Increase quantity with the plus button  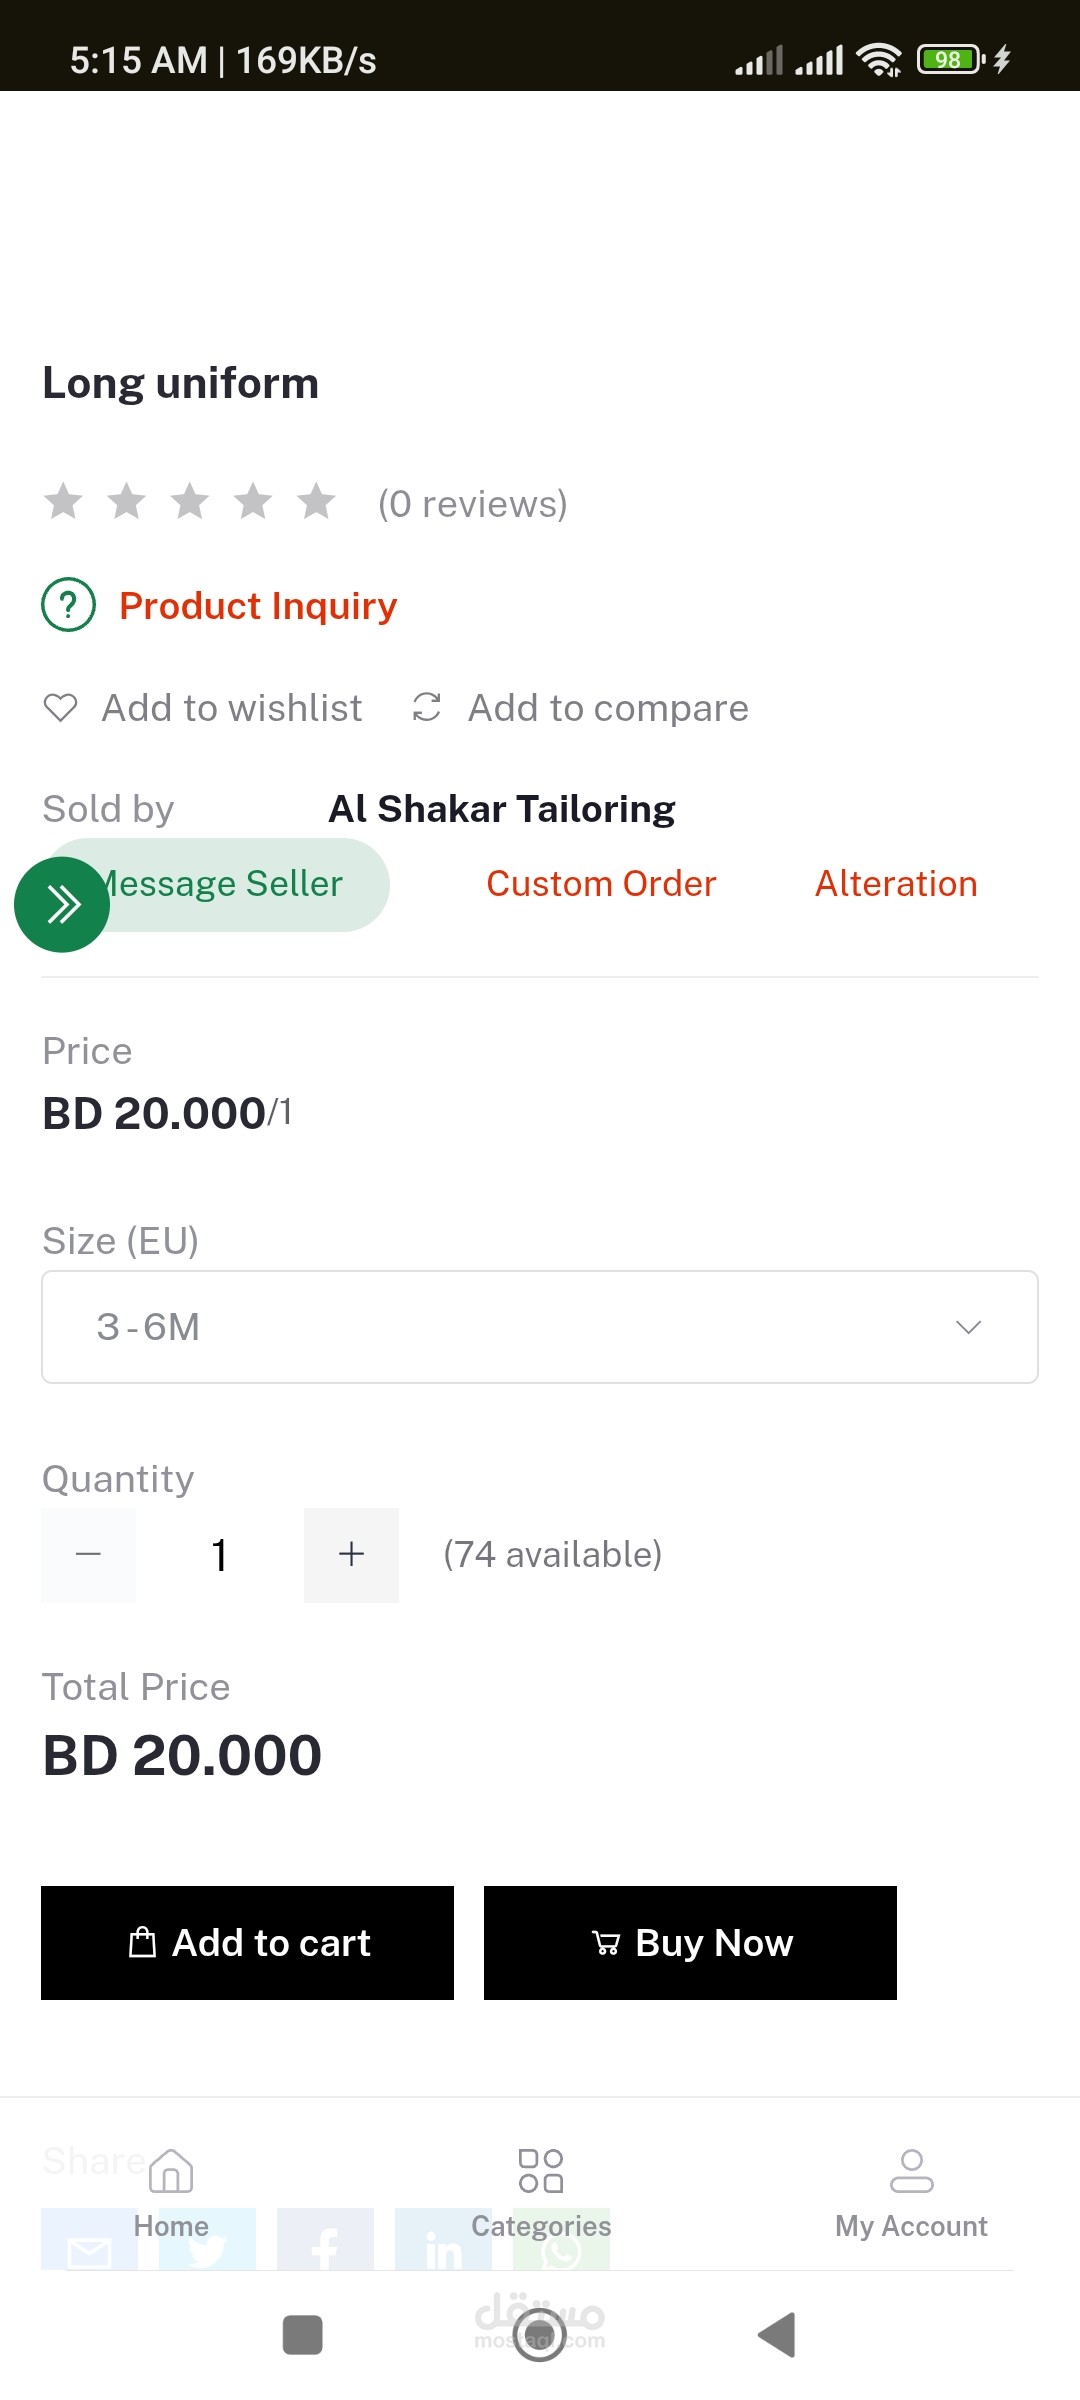point(351,1555)
